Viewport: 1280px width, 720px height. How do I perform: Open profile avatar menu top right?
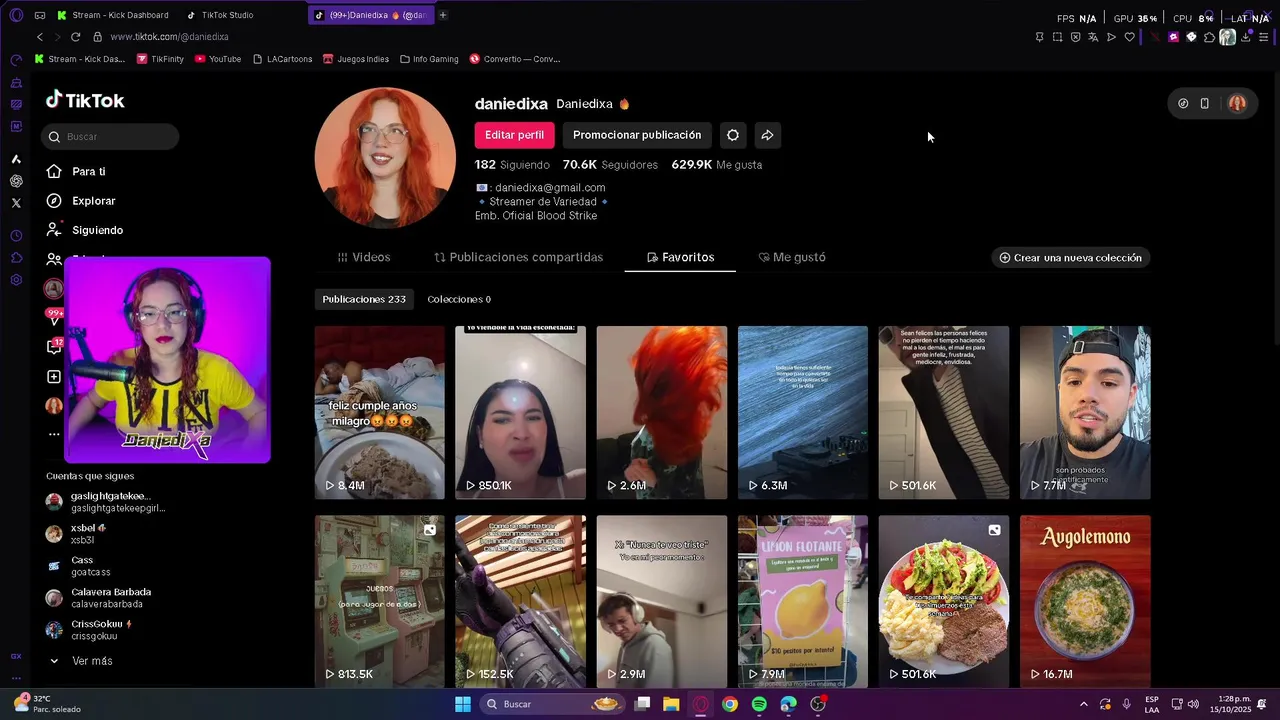tap(1237, 103)
